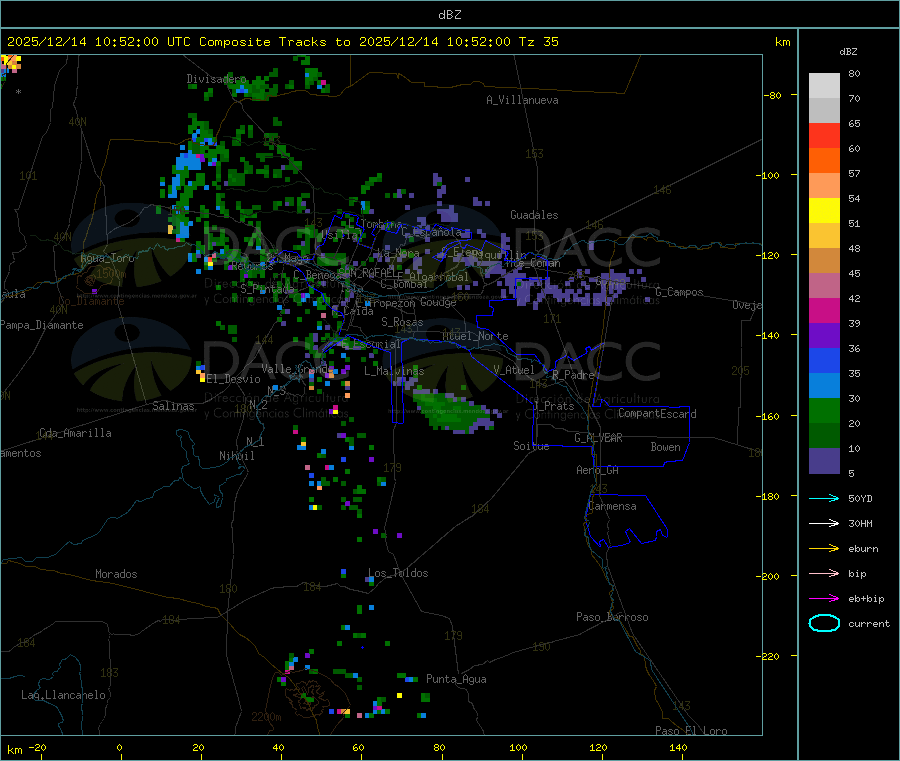Image resolution: width=900 pixels, height=761 pixels.
Task: Select the yellow 51-54 dBZ color swatch
Action: [824, 211]
